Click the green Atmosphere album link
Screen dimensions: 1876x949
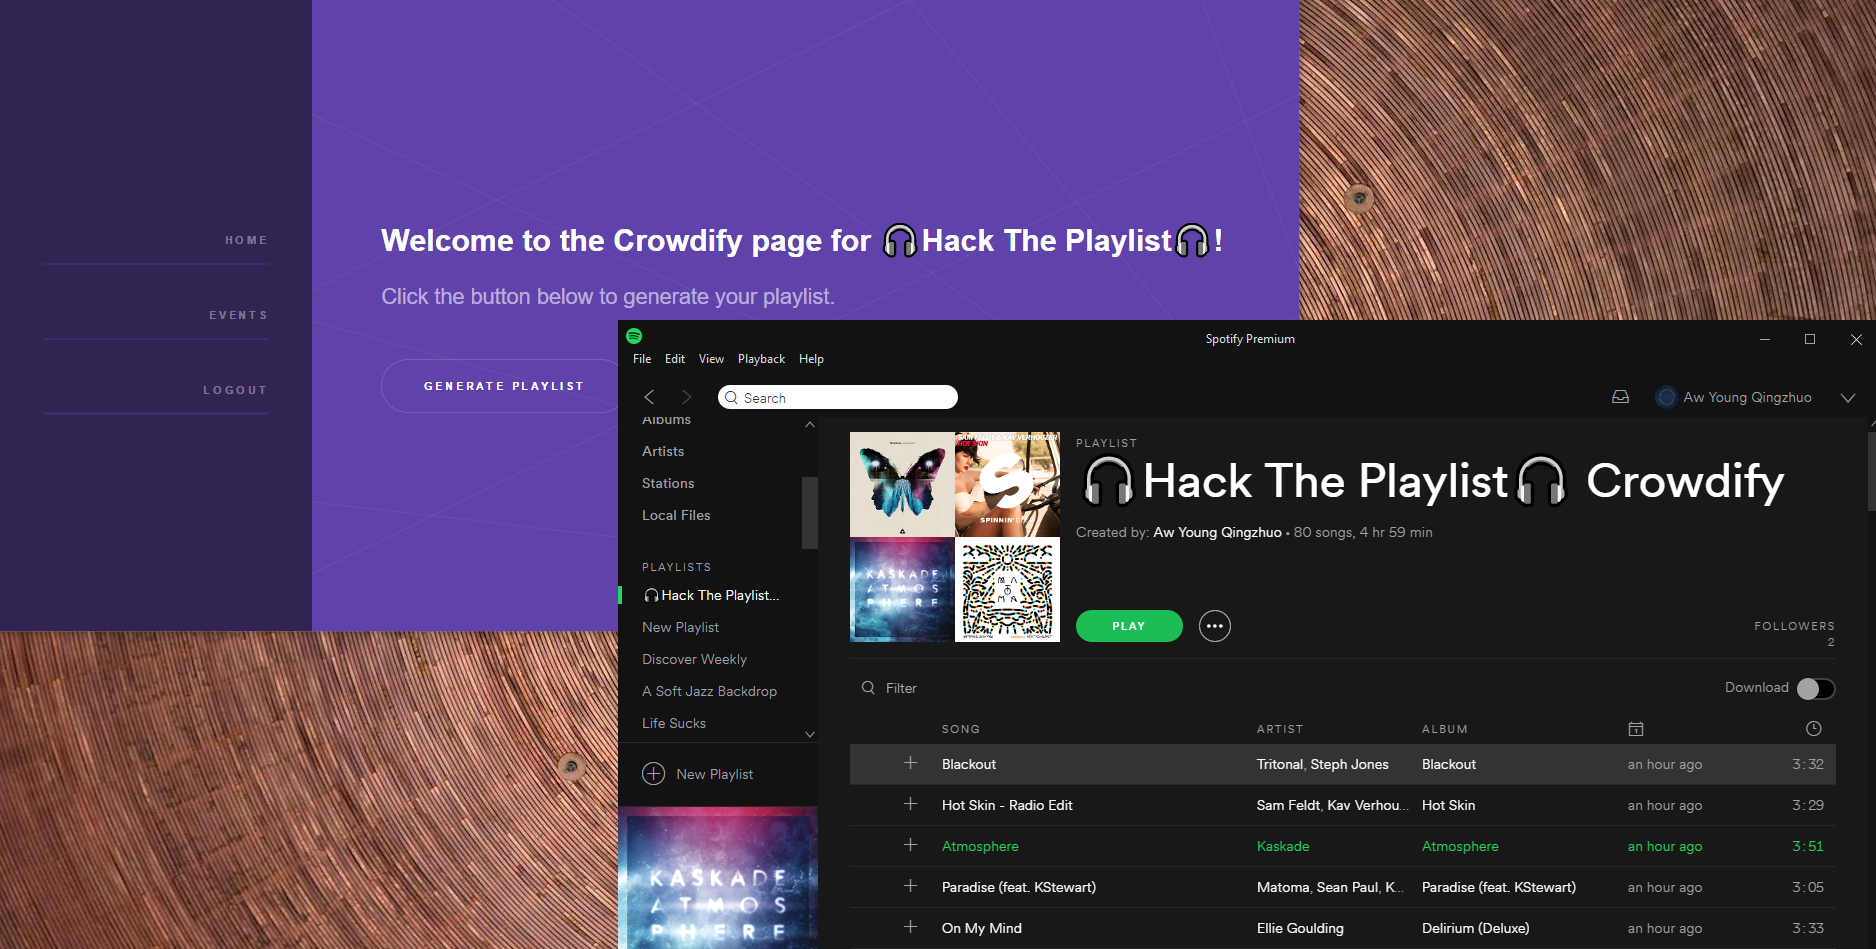tap(1460, 846)
